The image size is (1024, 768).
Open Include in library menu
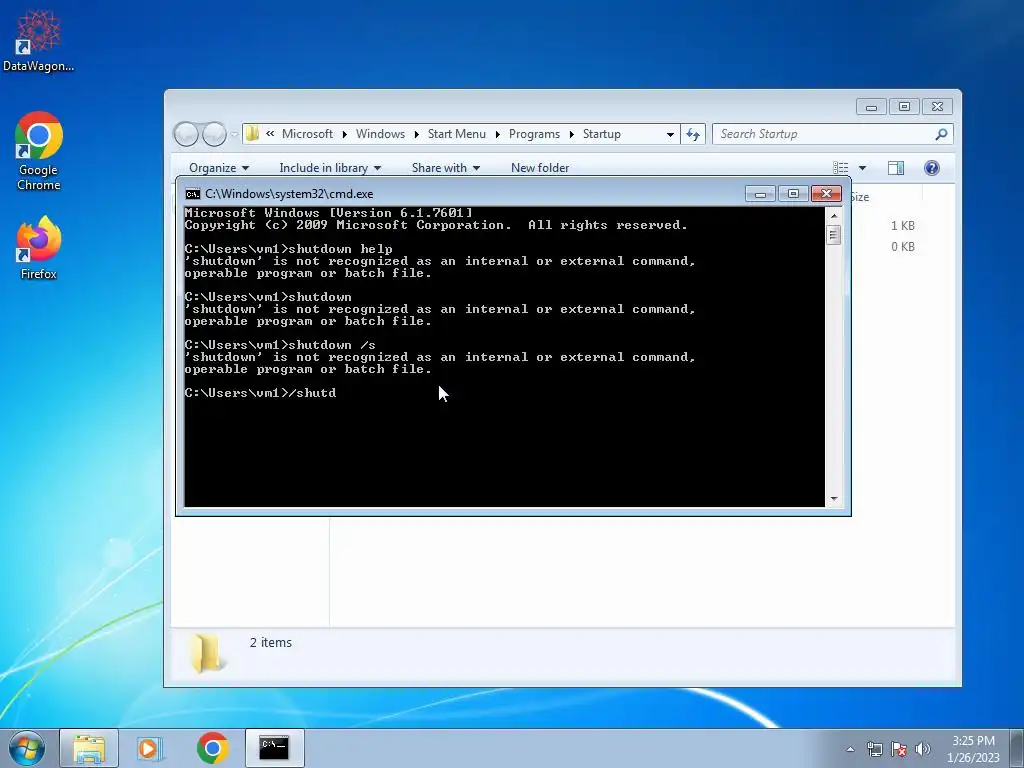[330, 168]
